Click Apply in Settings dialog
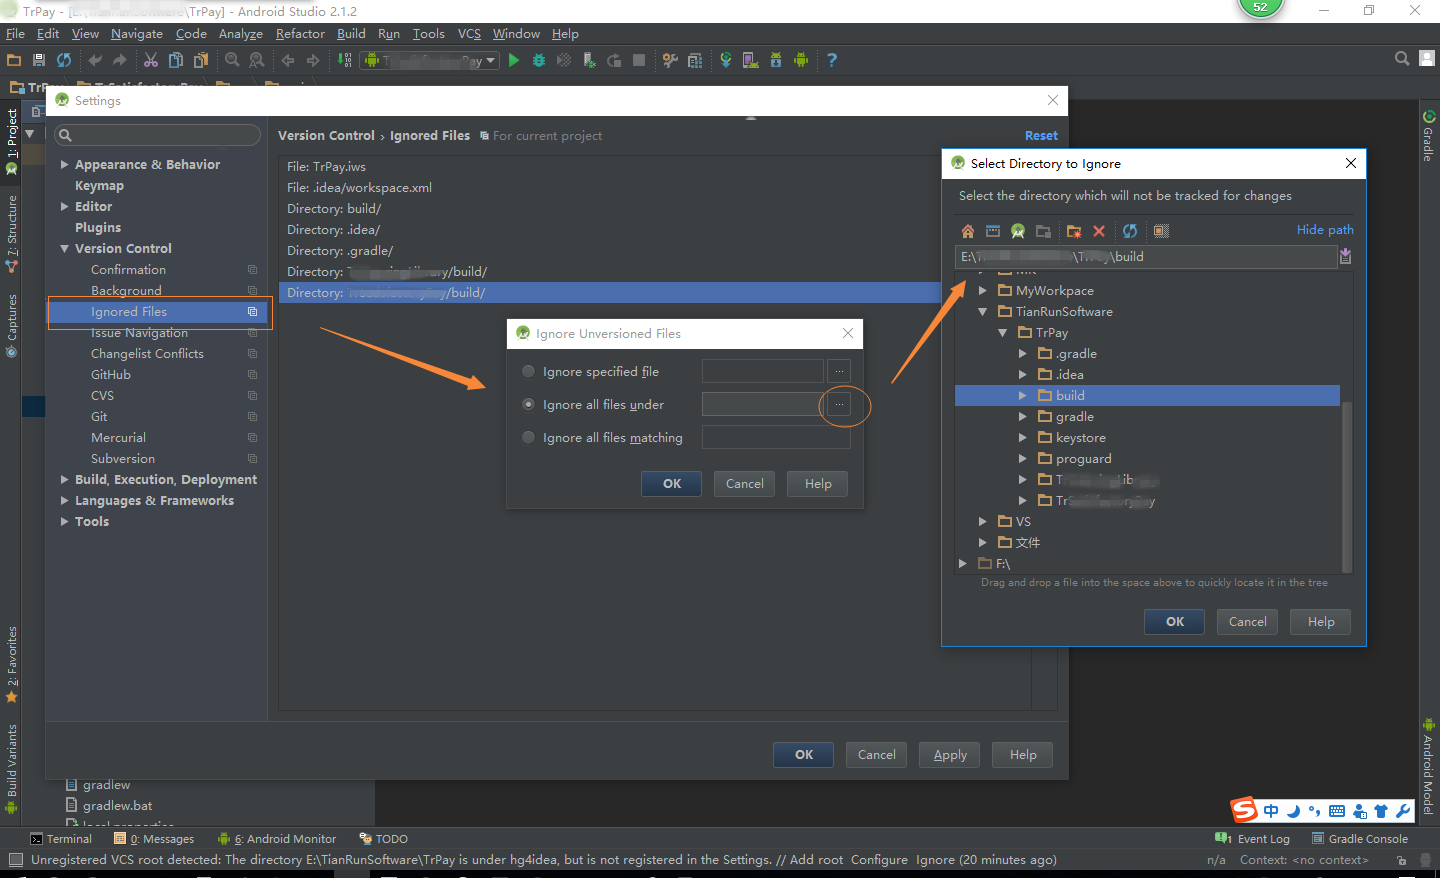 point(950,754)
